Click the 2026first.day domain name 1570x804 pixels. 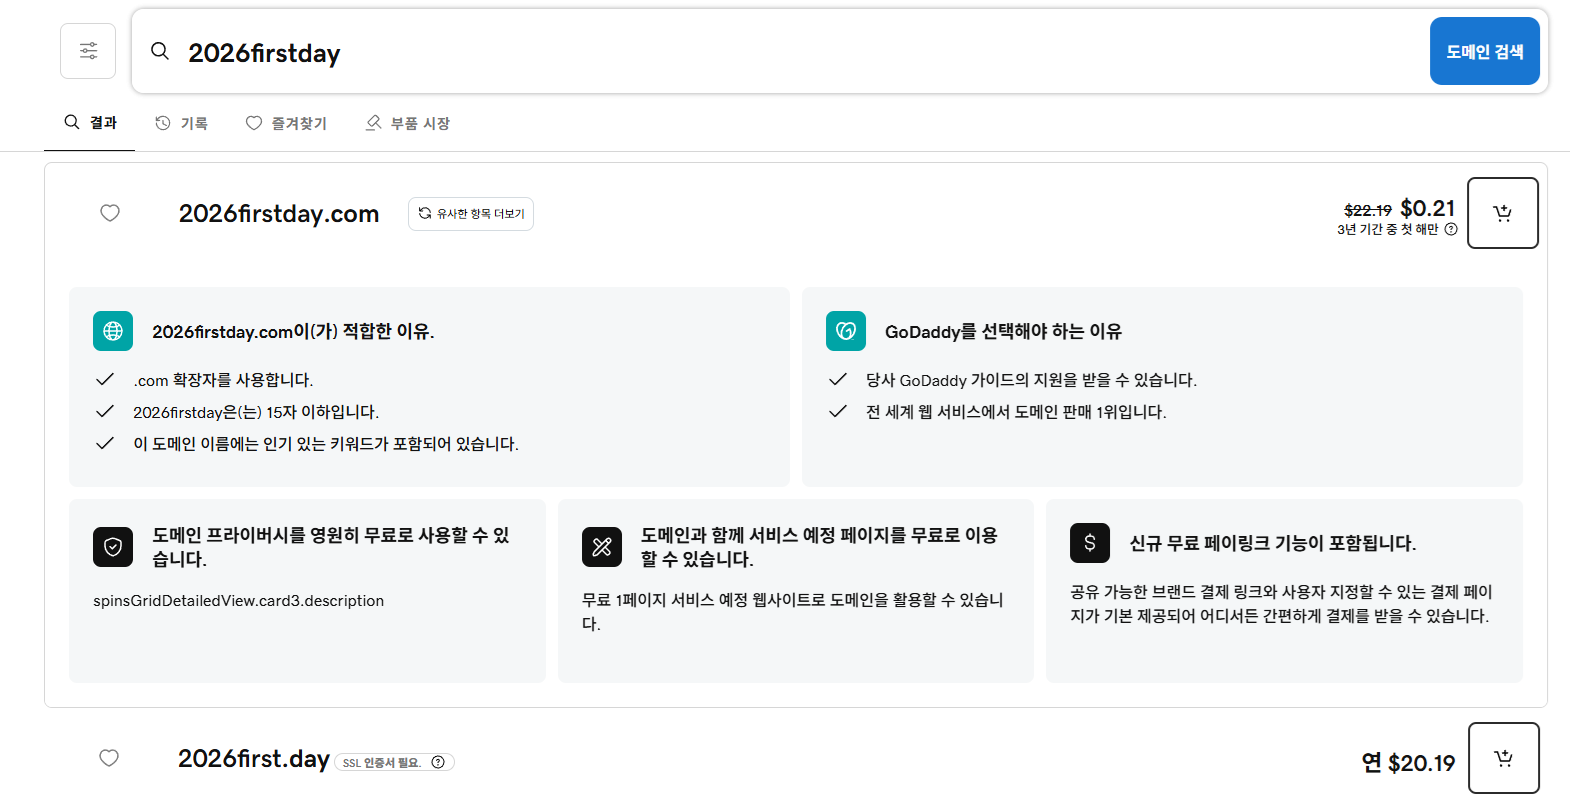click(254, 759)
